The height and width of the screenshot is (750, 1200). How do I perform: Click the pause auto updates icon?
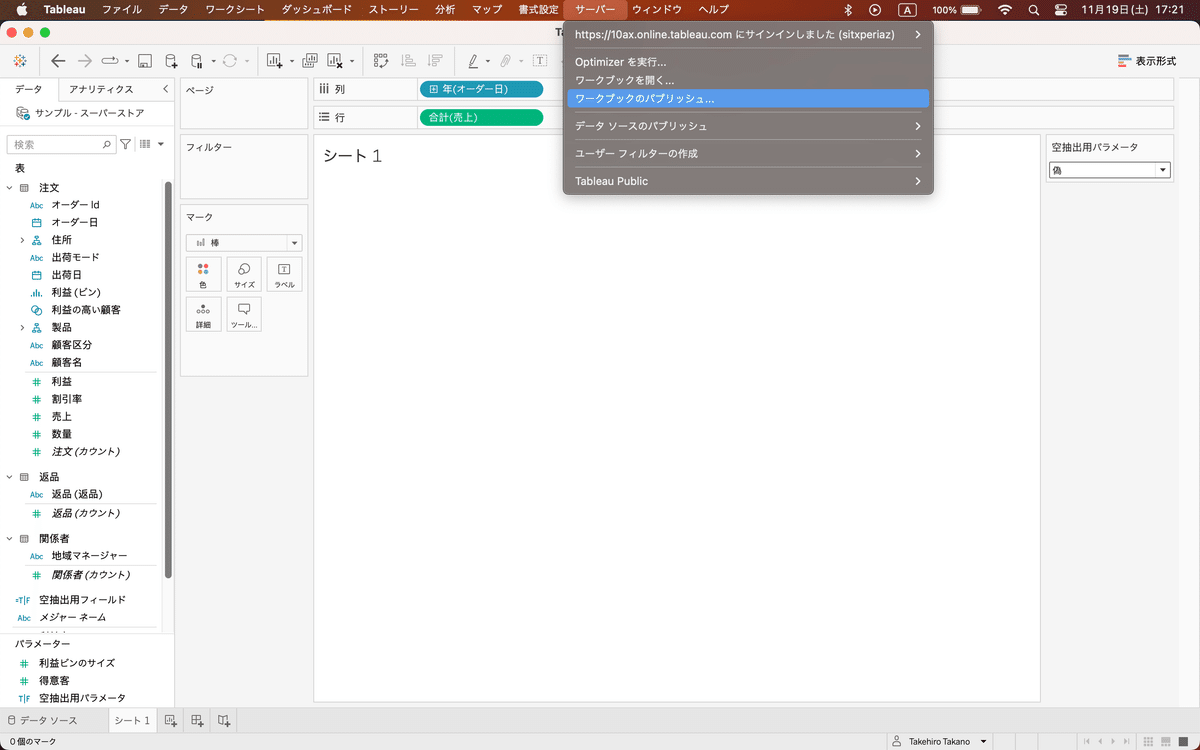pyautogui.click(x=197, y=60)
